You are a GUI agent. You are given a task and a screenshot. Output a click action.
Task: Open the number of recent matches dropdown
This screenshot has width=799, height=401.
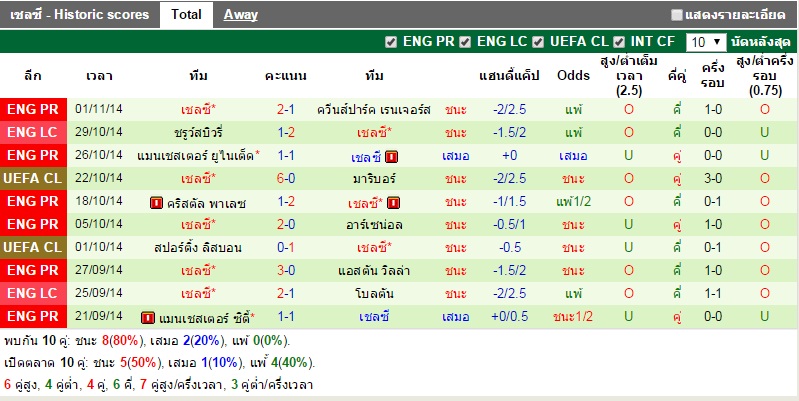[706, 42]
